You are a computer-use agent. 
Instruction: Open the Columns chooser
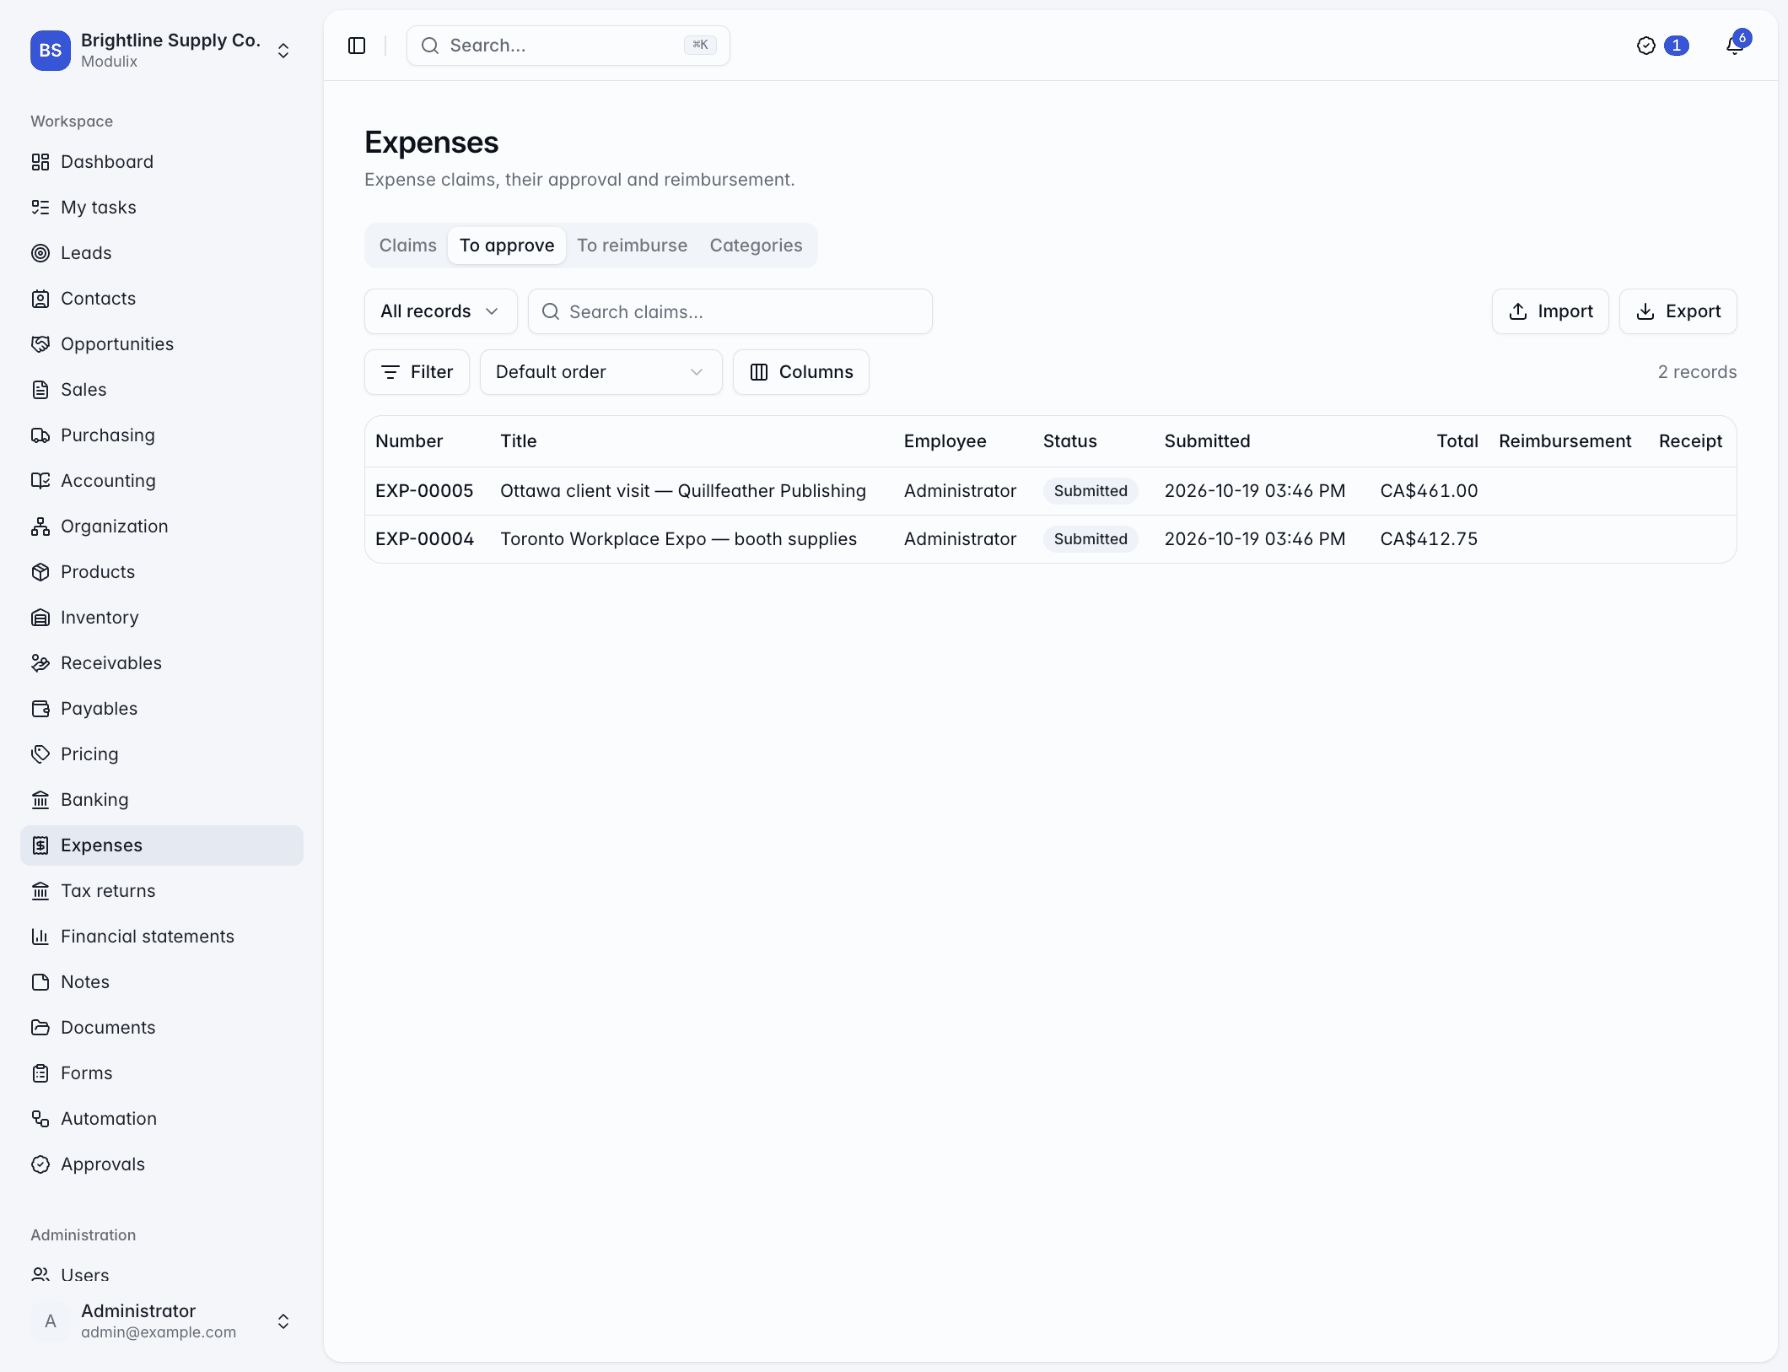[x=801, y=372]
